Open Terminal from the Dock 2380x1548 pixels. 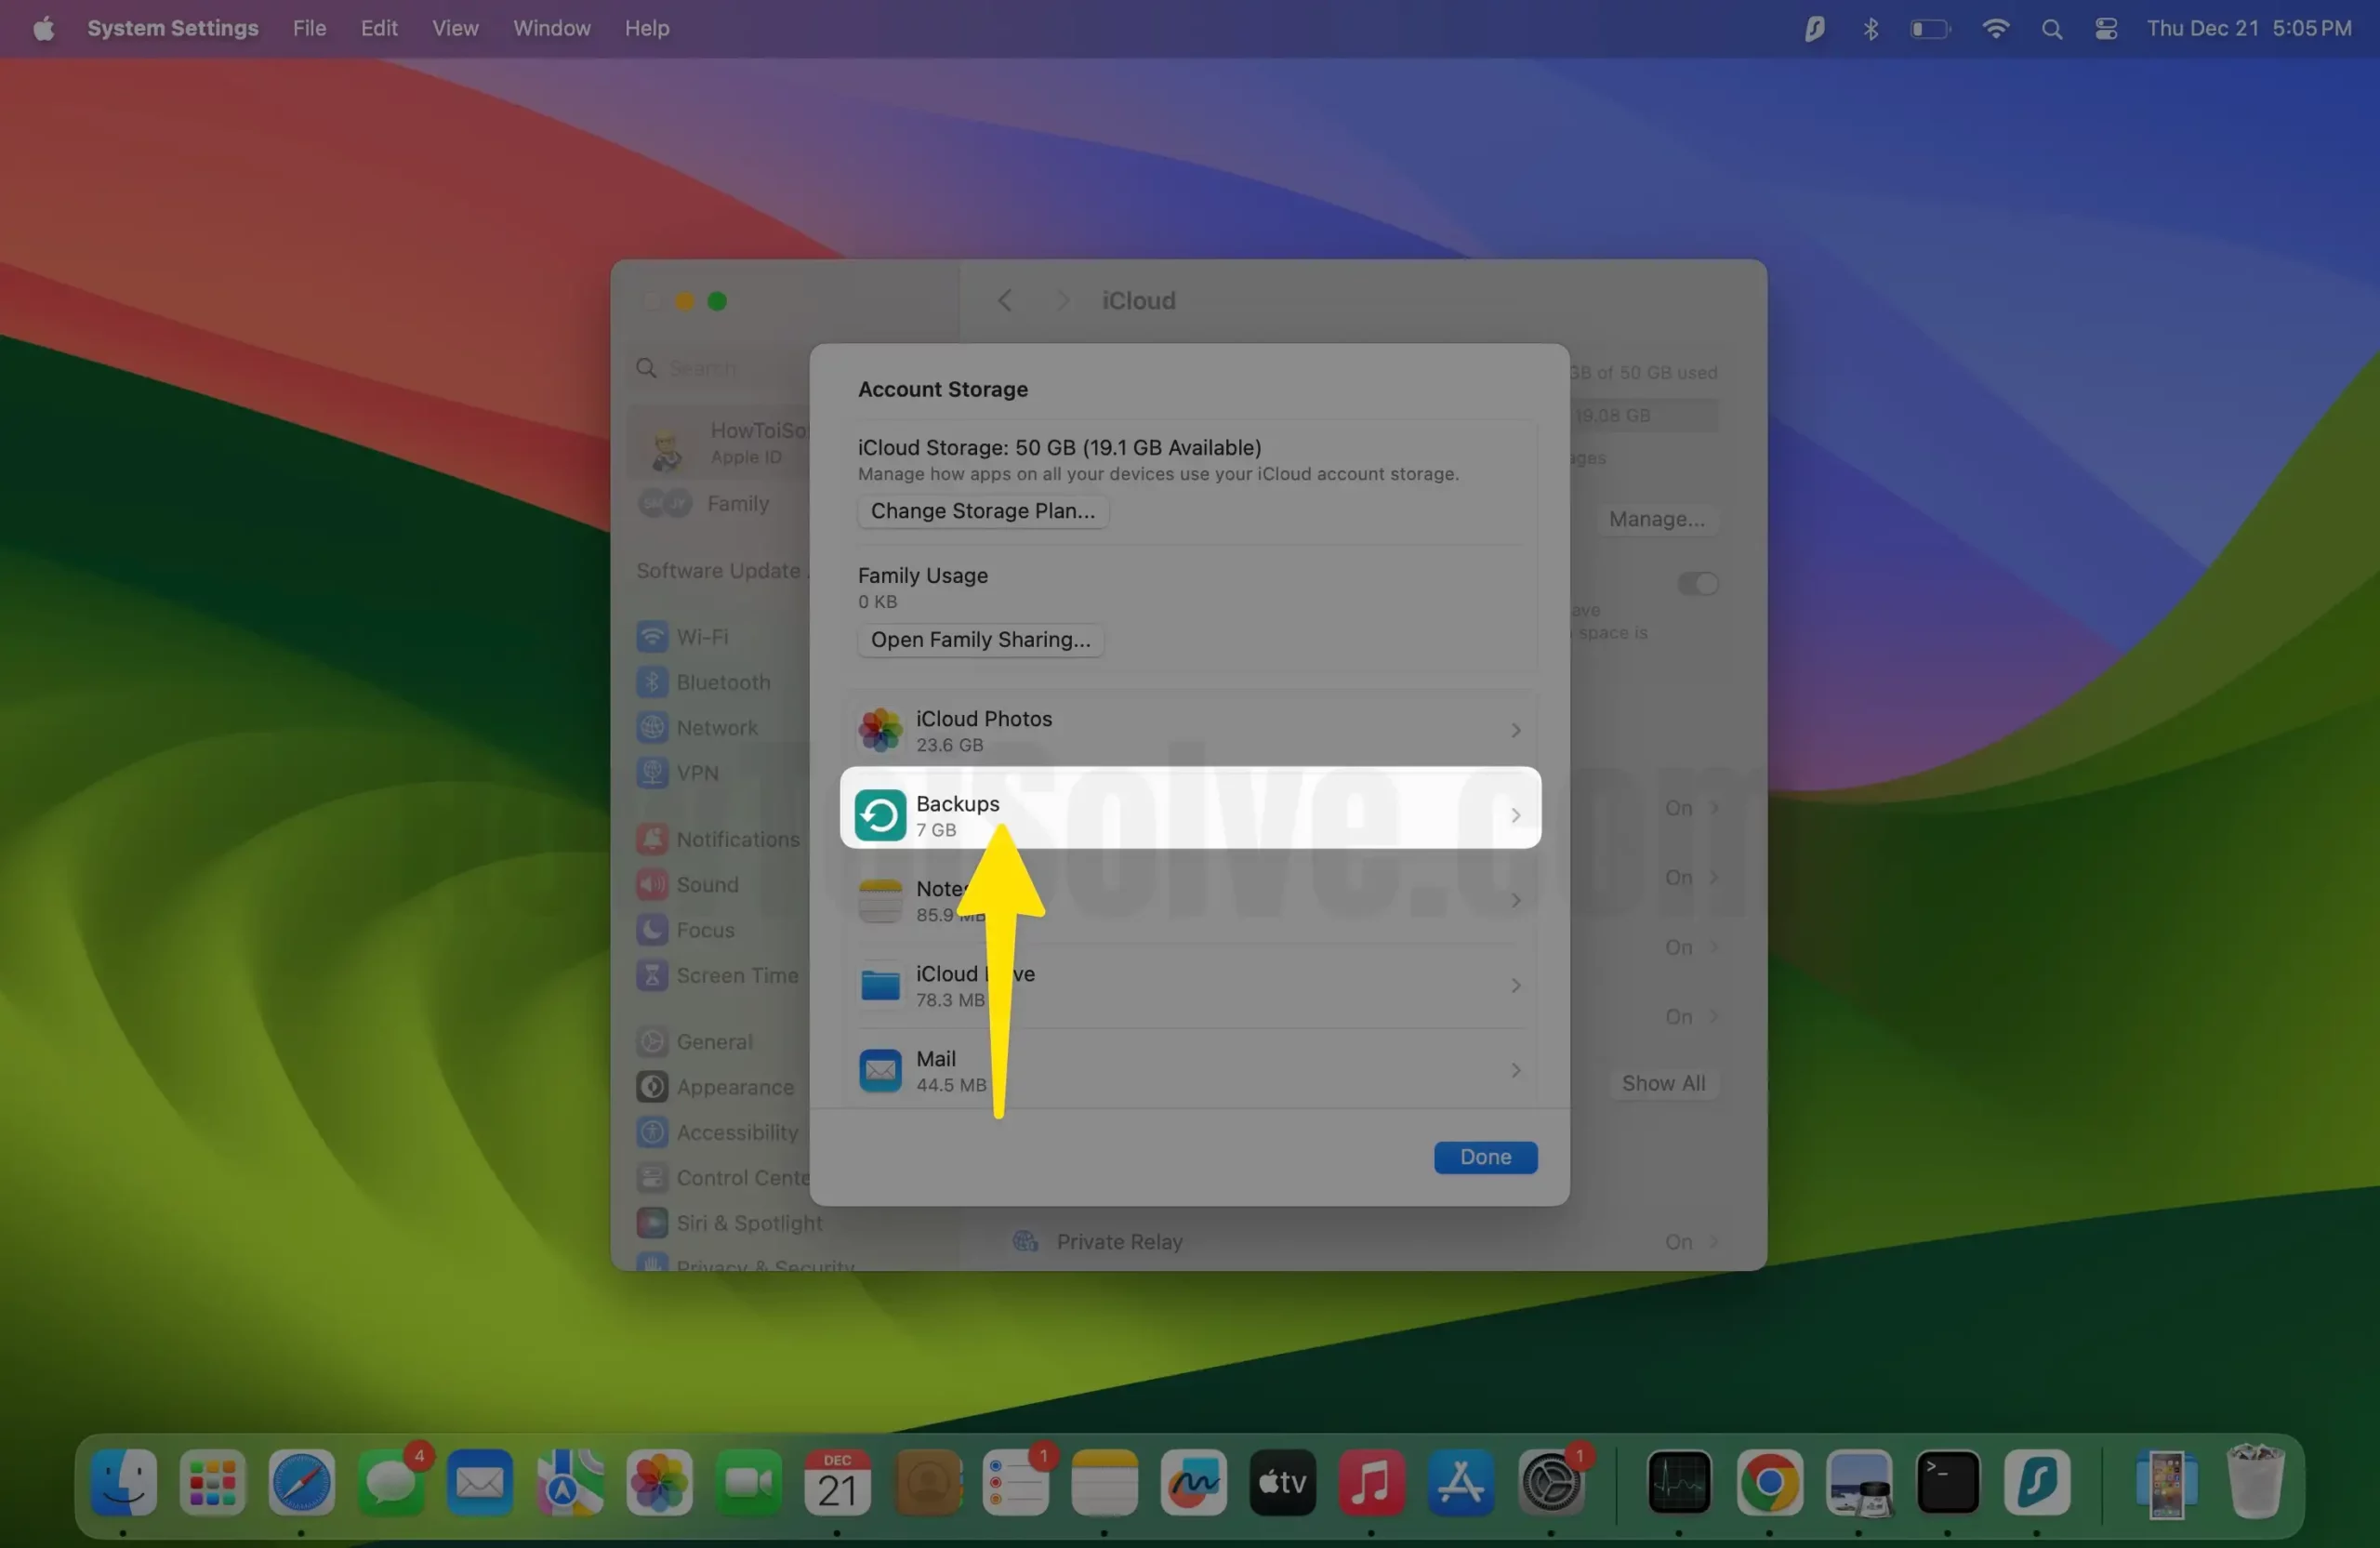pos(1947,1482)
